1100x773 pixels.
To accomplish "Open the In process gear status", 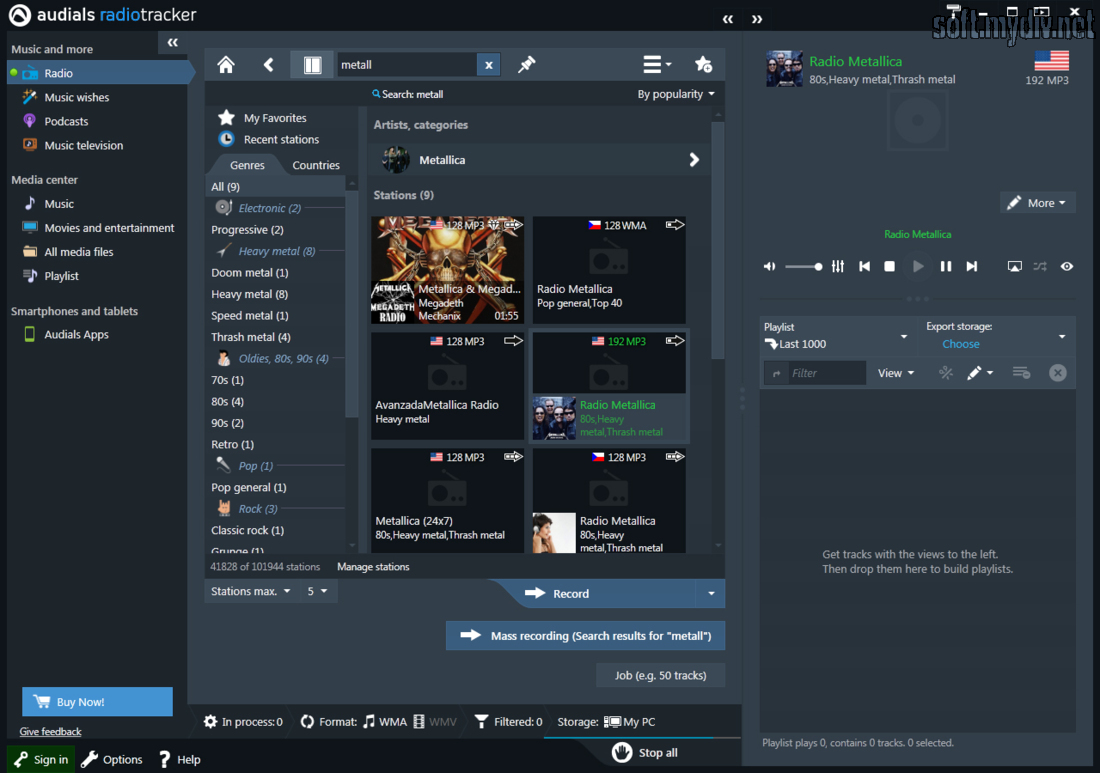I will tap(243, 722).
